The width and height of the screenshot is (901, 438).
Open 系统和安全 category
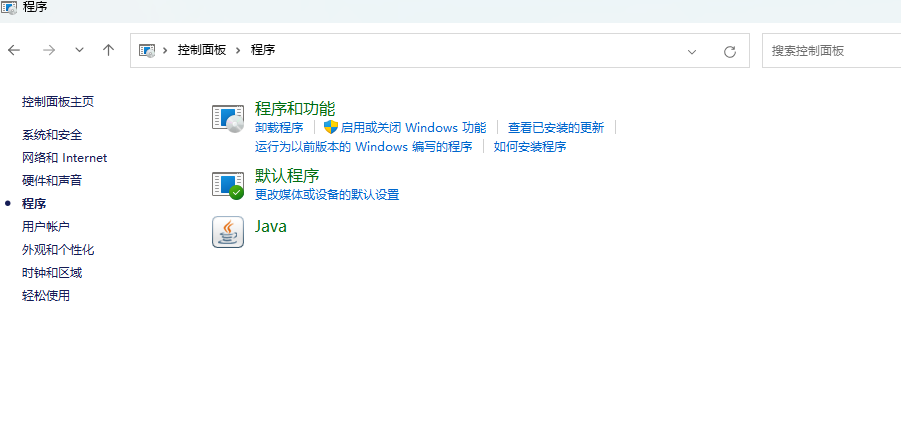pos(52,135)
